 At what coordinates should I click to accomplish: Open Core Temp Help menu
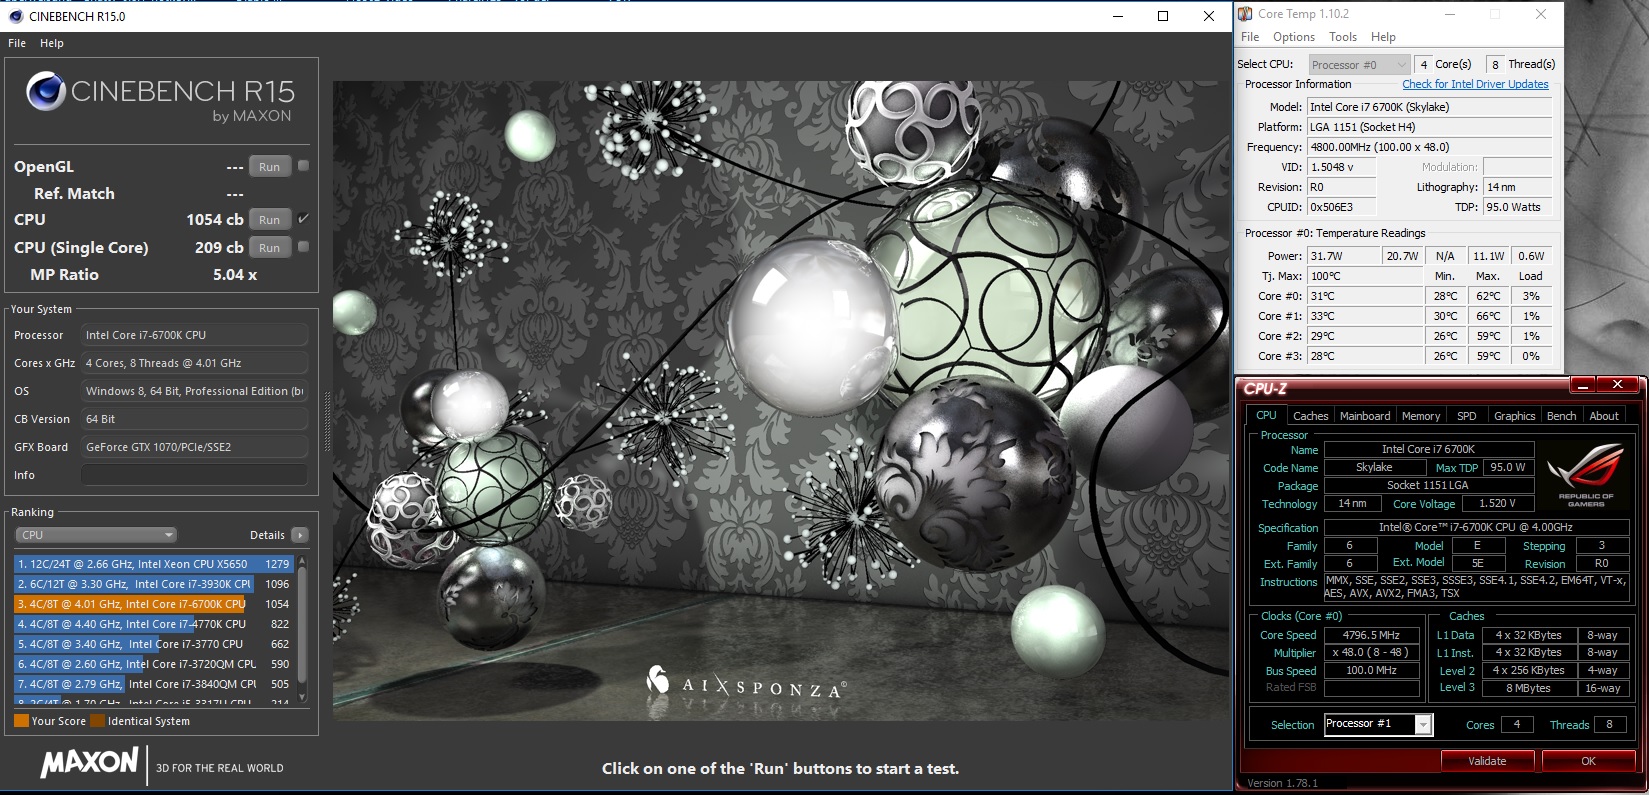pos(1383,37)
